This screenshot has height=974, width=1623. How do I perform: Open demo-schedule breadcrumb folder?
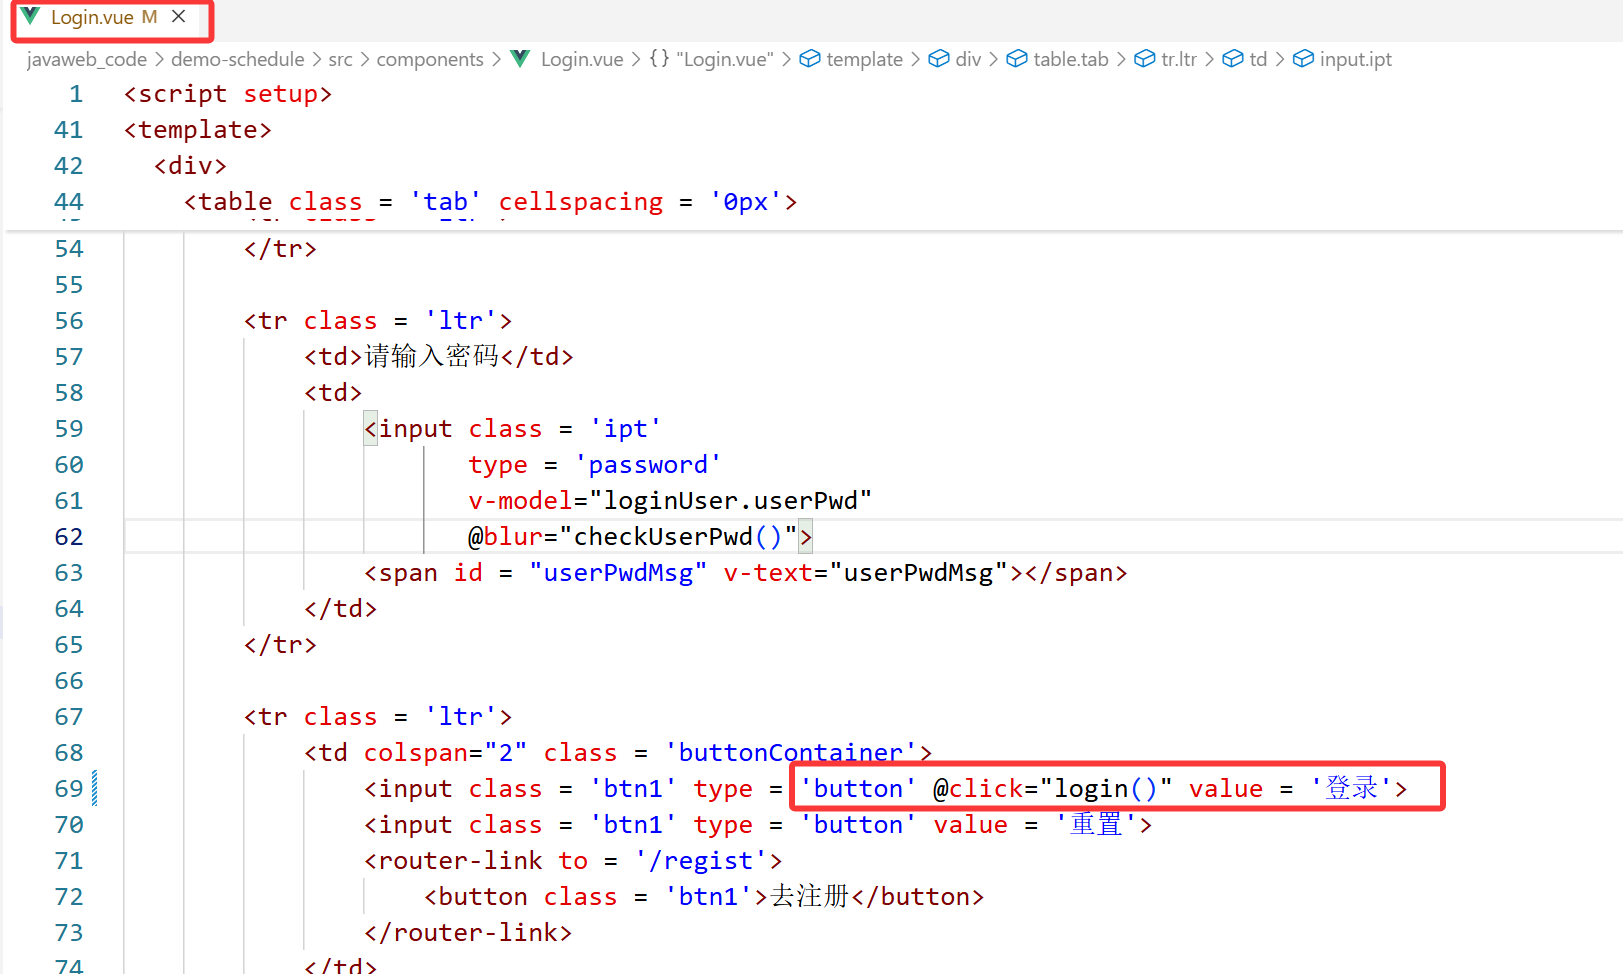point(237,59)
